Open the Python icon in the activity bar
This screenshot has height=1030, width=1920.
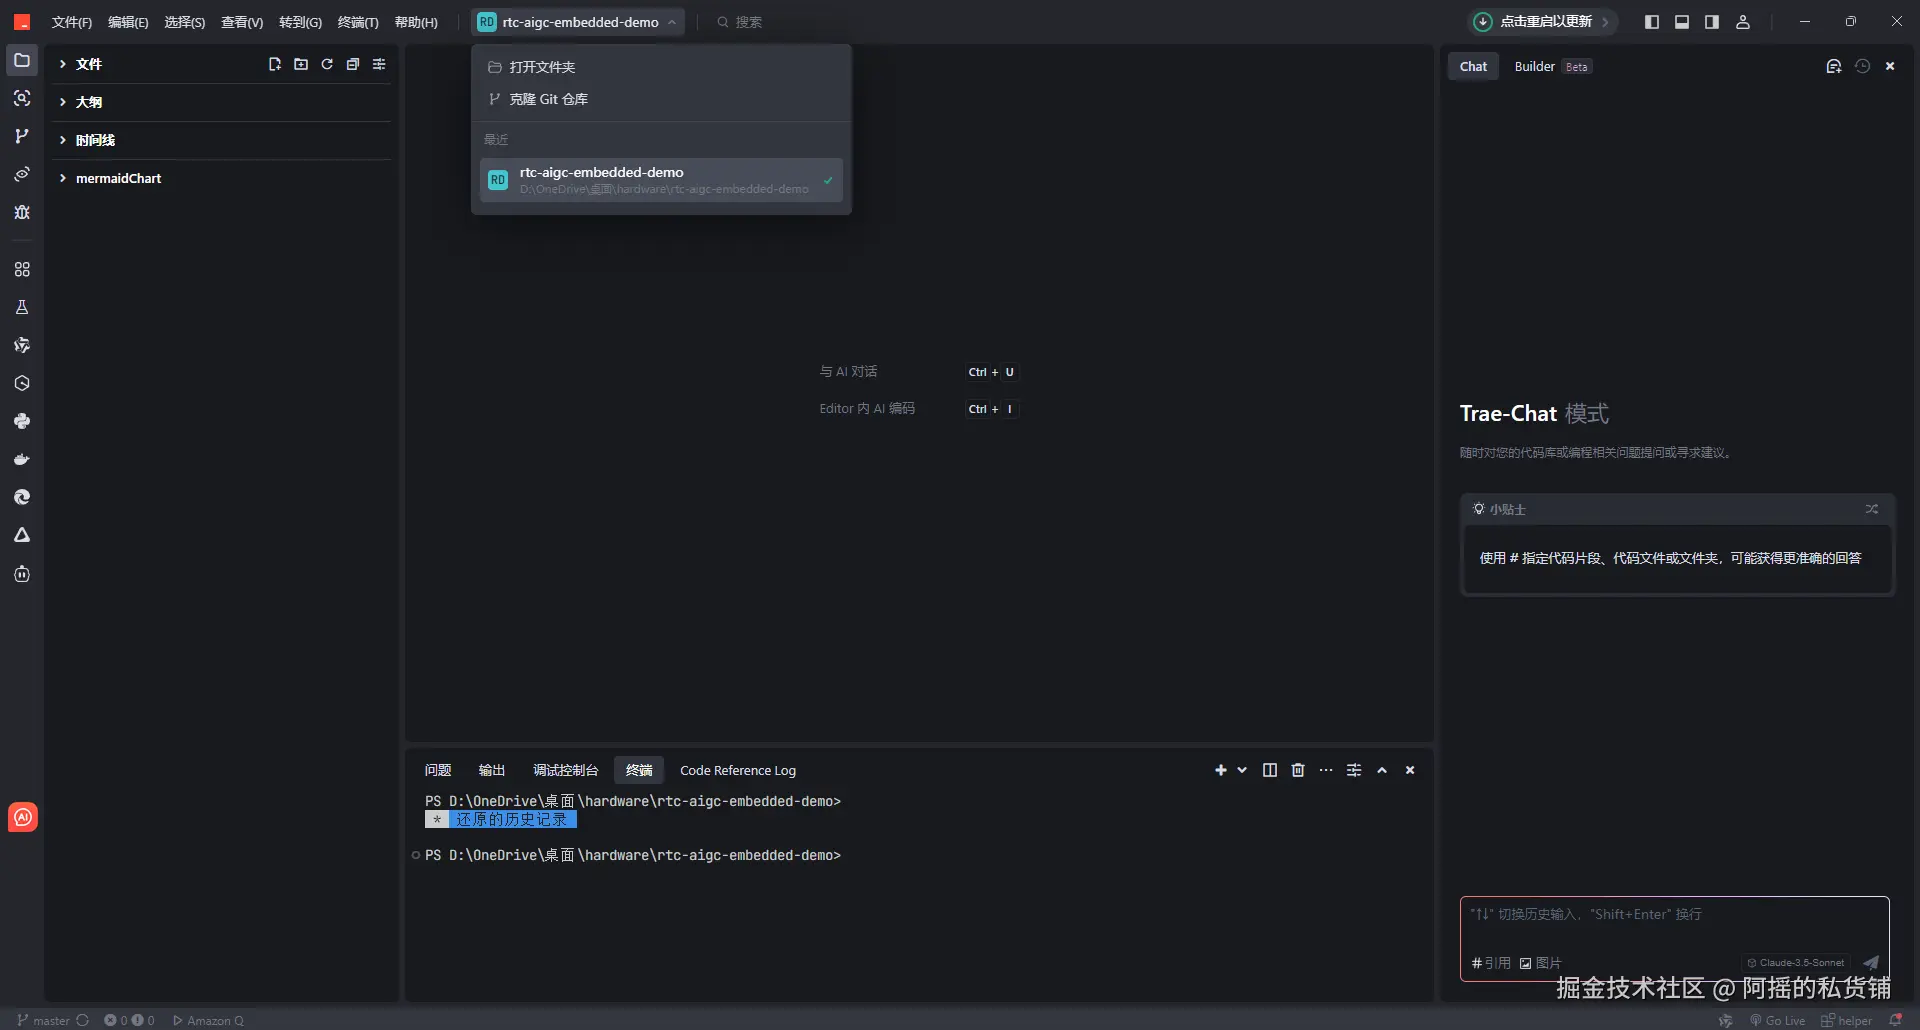click(22, 421)
